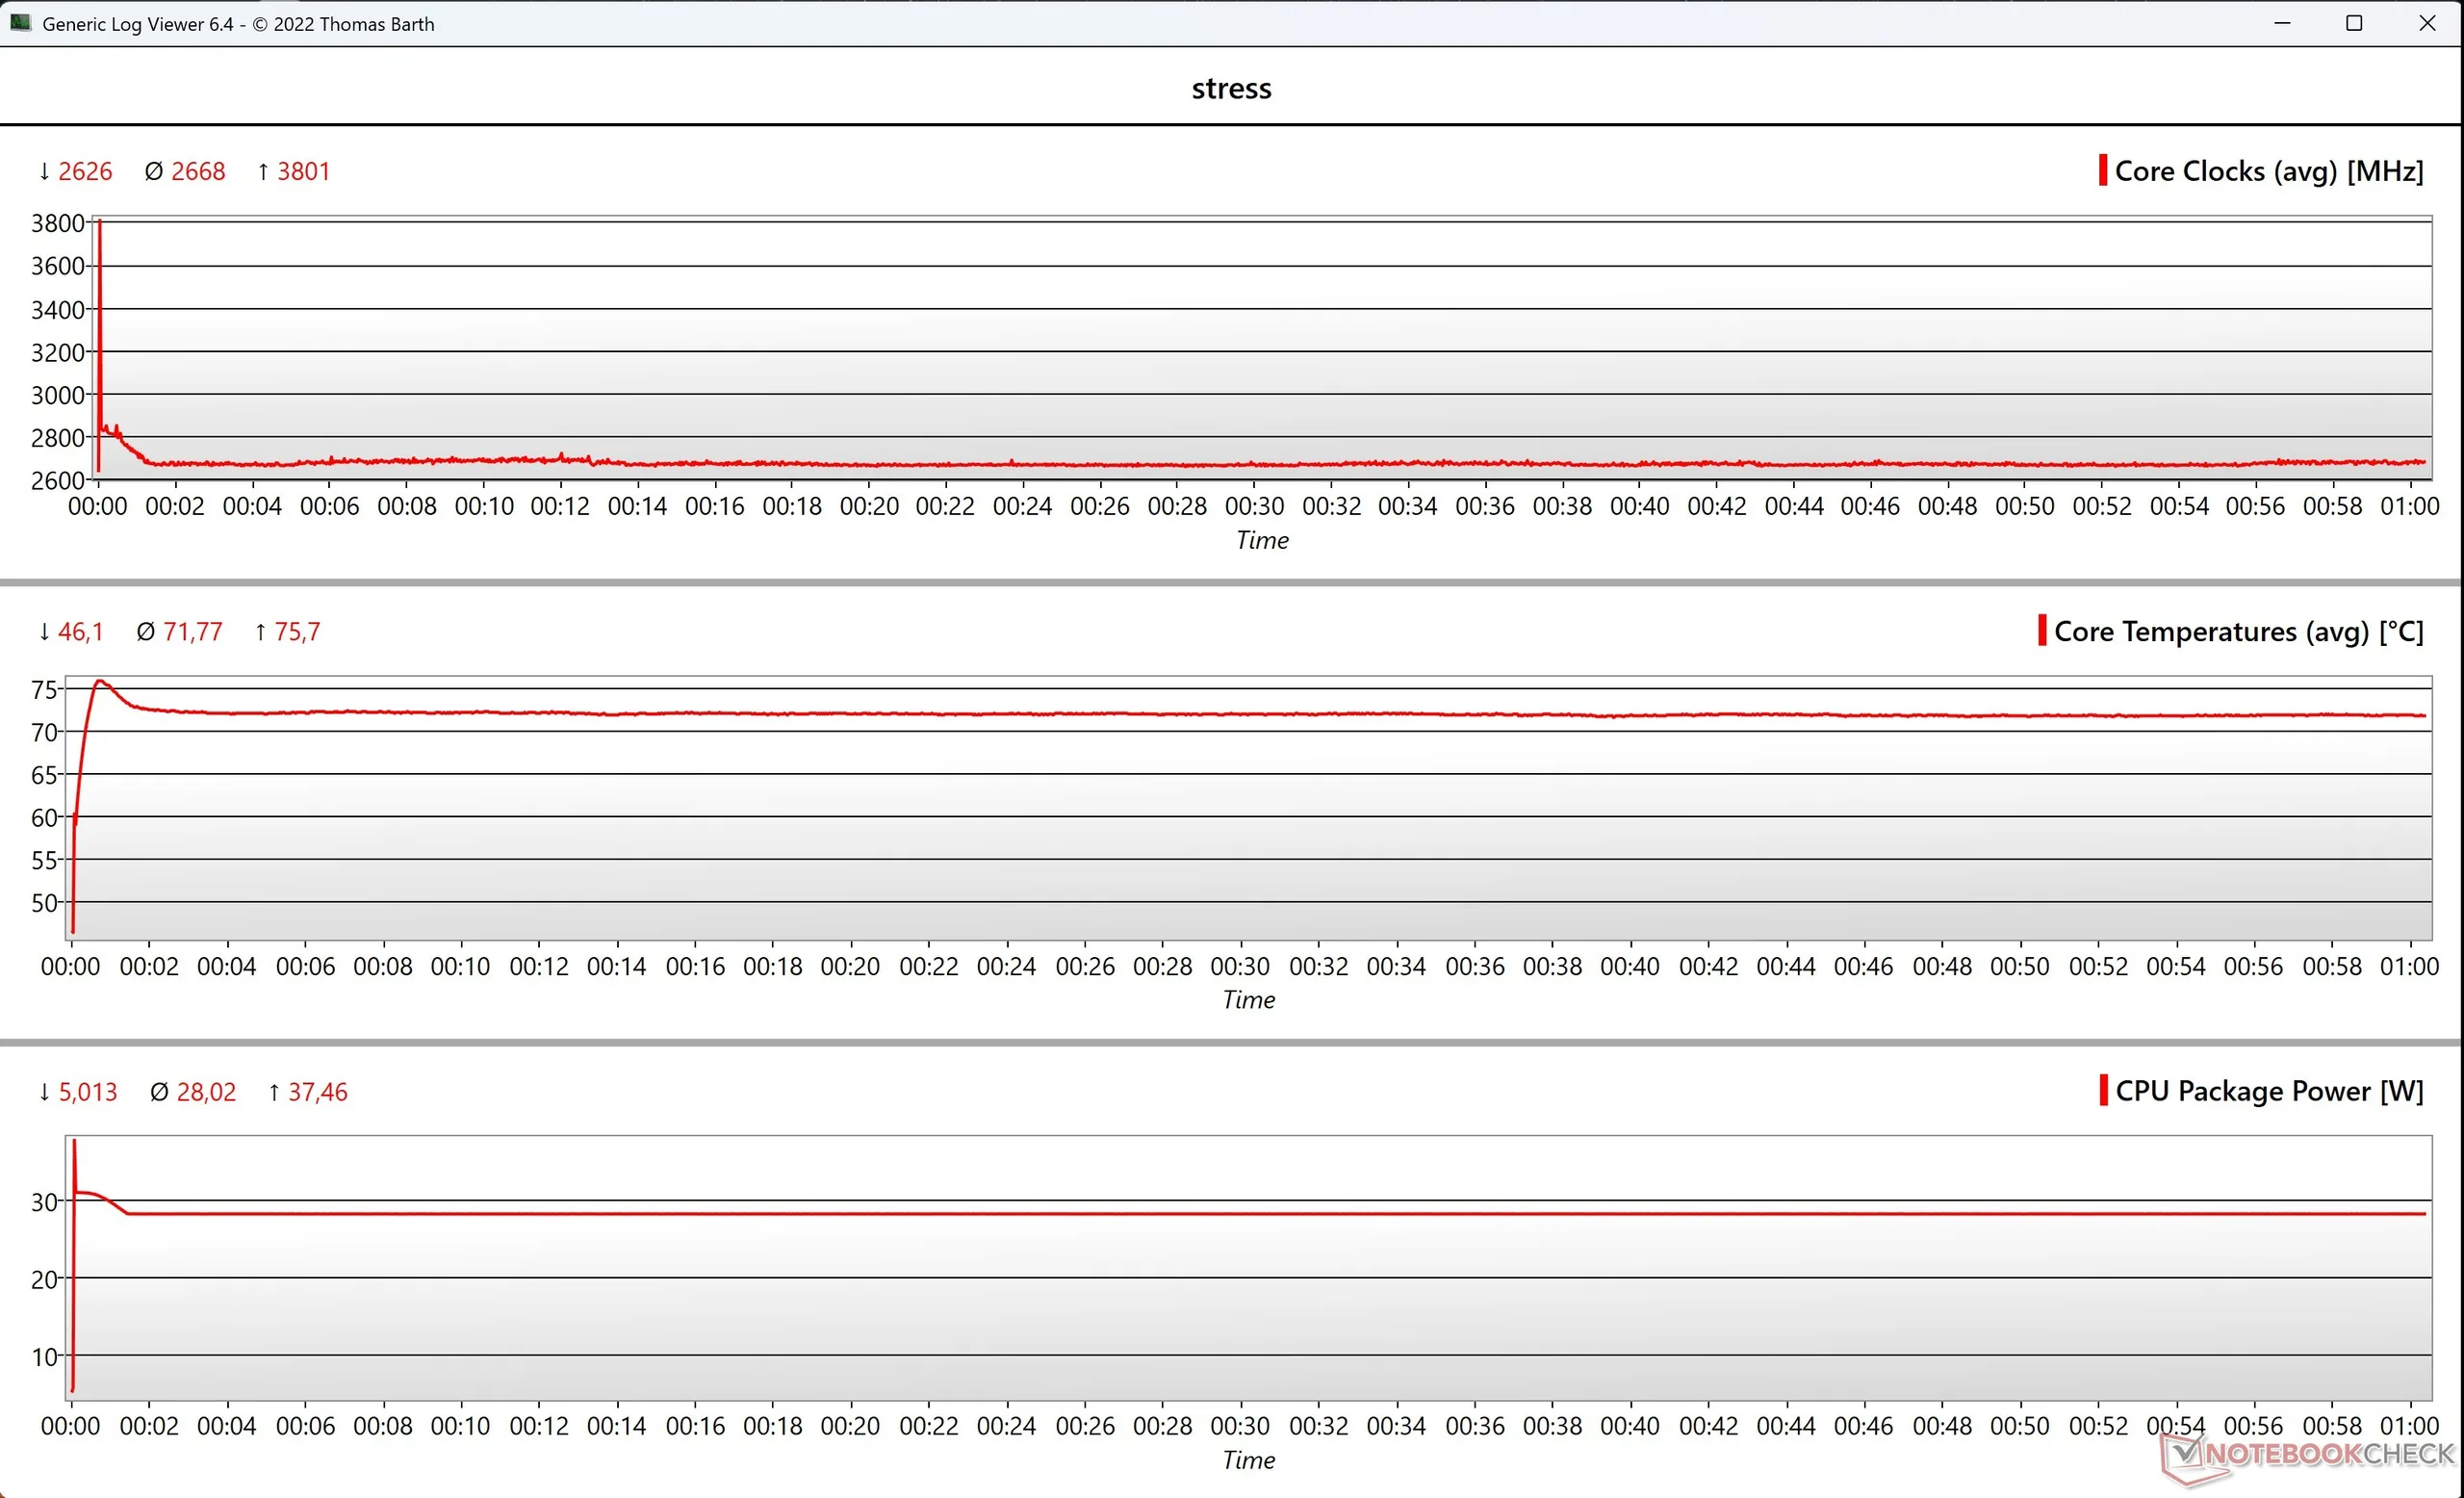Click the temperature average value 71,77

[192, 632]
